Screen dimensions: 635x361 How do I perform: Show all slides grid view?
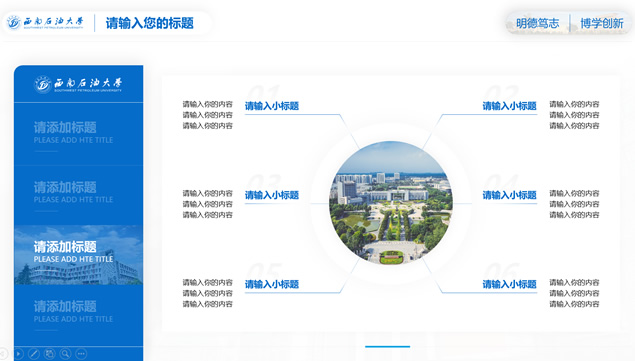click(x=49, y=354)
